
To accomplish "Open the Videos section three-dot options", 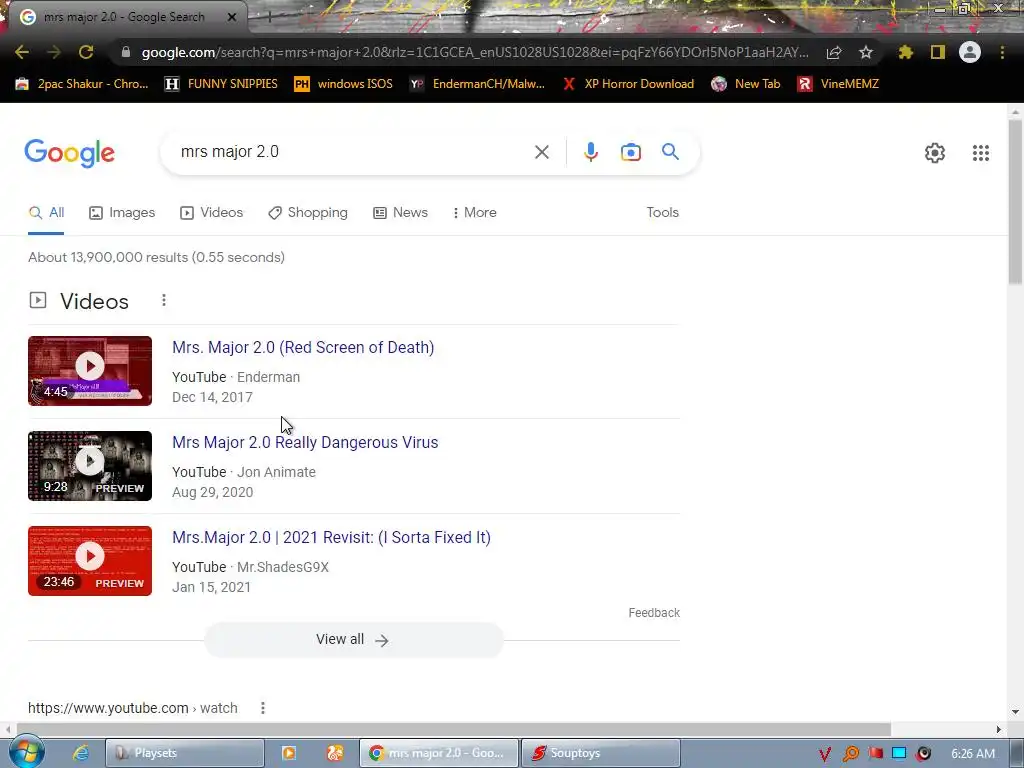I will point(164,300).
